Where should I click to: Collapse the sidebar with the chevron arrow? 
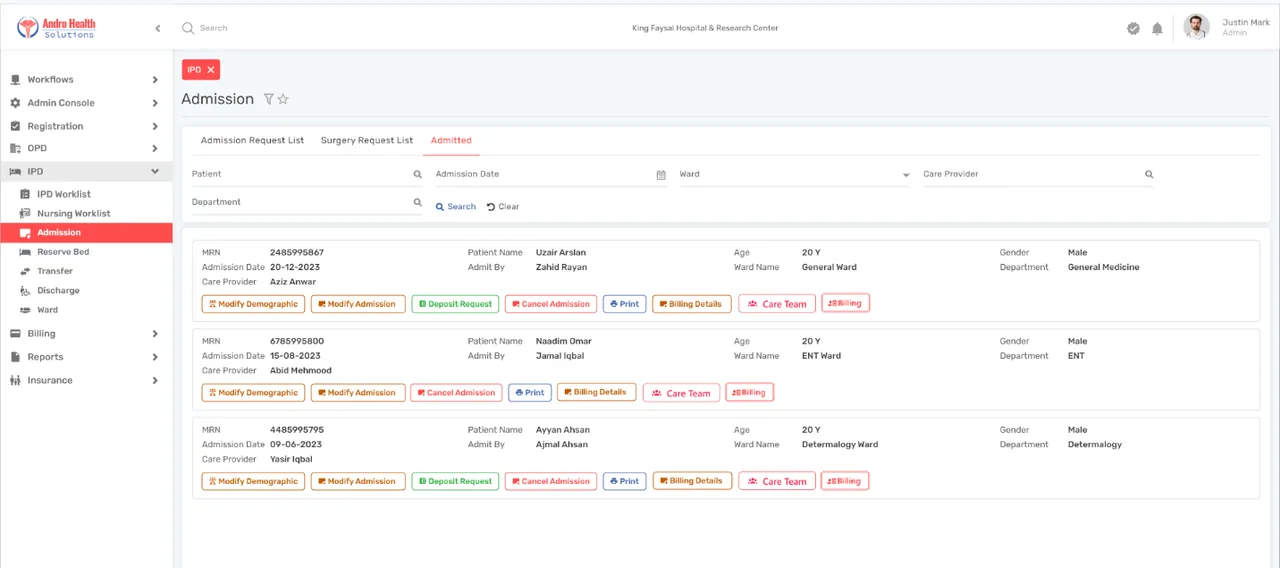coord(157,28)
